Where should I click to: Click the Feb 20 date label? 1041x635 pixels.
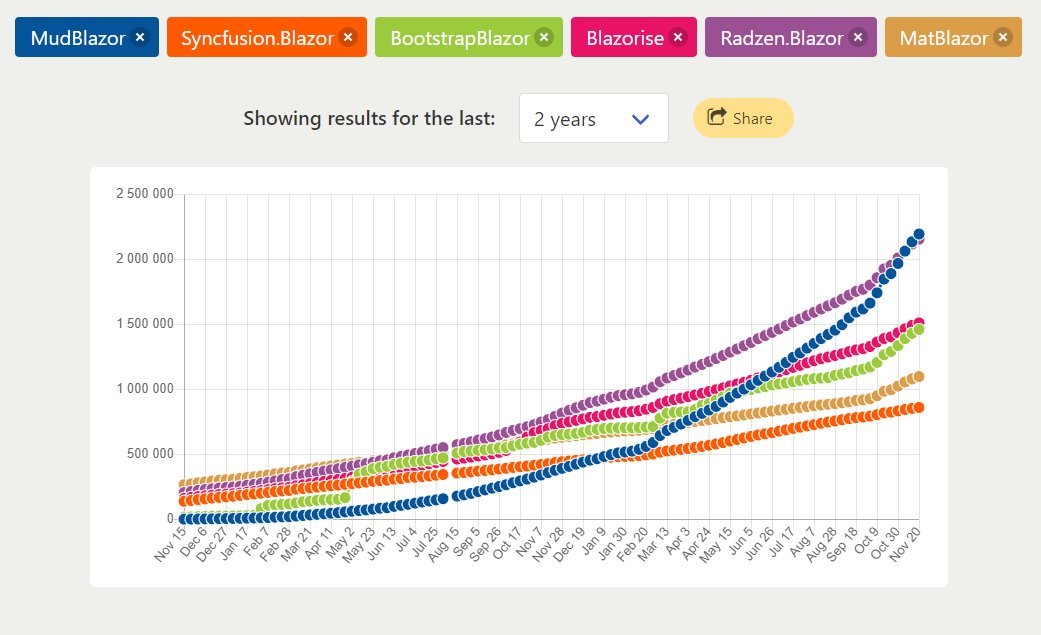pyautogui.click(x=632, y=544)
